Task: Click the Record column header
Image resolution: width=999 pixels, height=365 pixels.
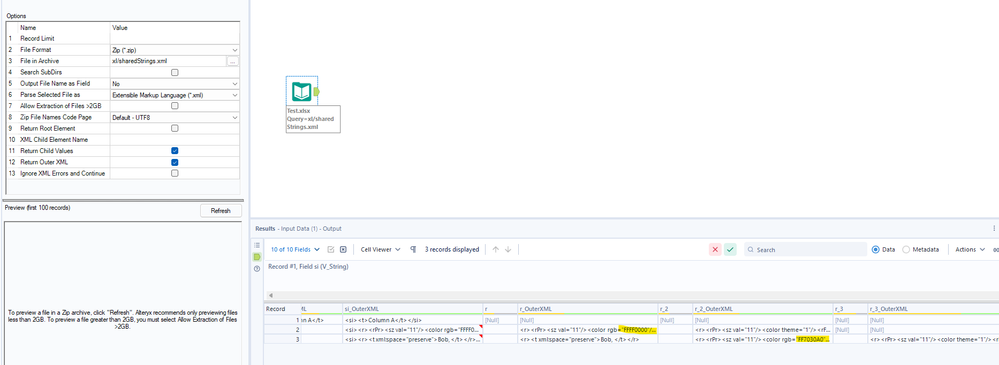Action: [x=282, y=308]
